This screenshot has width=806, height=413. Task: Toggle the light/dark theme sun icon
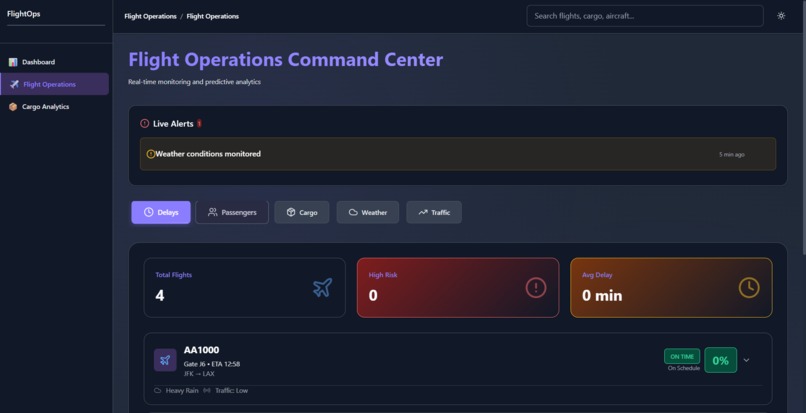(781, 16)
